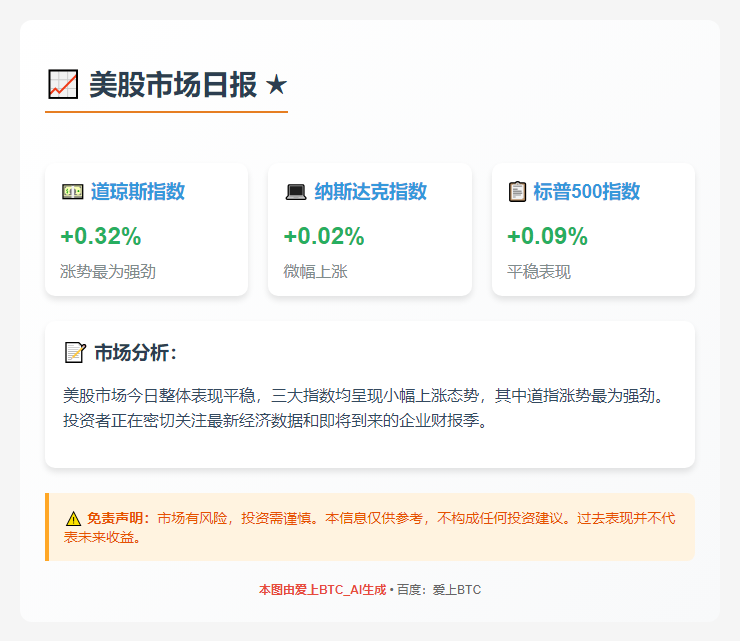This screenshot has width=740, height=641.
Task: Click the 平稳表现 caption
Action: pyautogui.click(x=539, y=272)
